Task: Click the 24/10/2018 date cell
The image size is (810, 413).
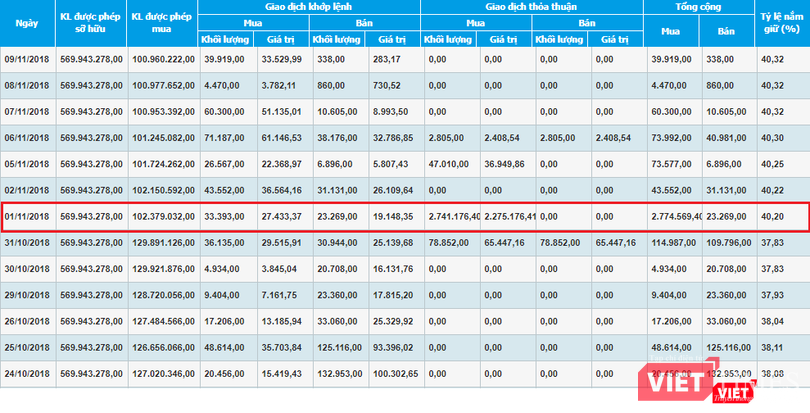Action: coord(27,372)
